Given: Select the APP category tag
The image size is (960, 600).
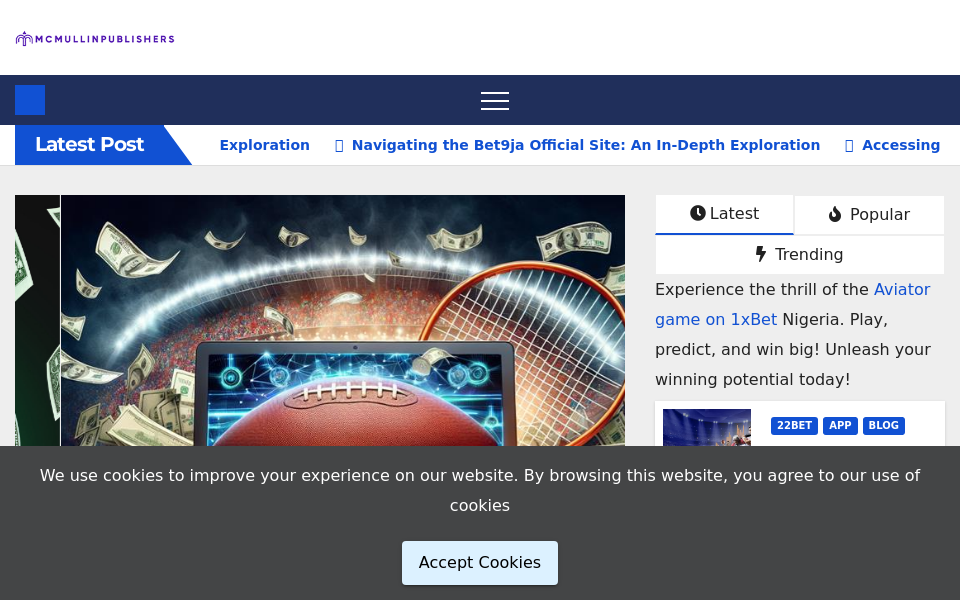Looking at the screenshot, I should [840, 426].
